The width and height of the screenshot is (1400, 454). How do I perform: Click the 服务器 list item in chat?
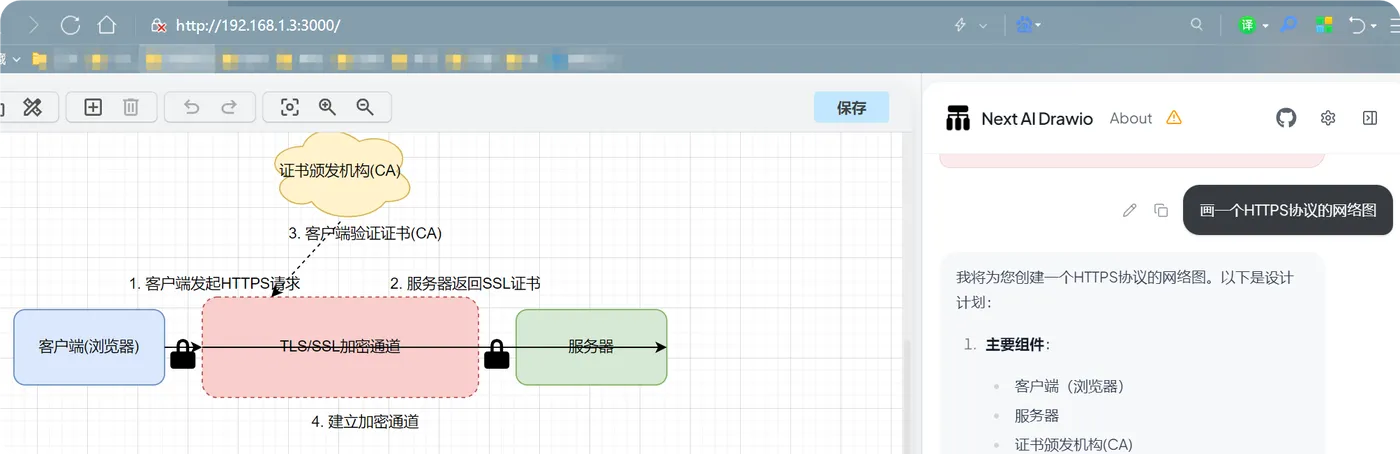pyautogui.click(x=1037, y=415)
